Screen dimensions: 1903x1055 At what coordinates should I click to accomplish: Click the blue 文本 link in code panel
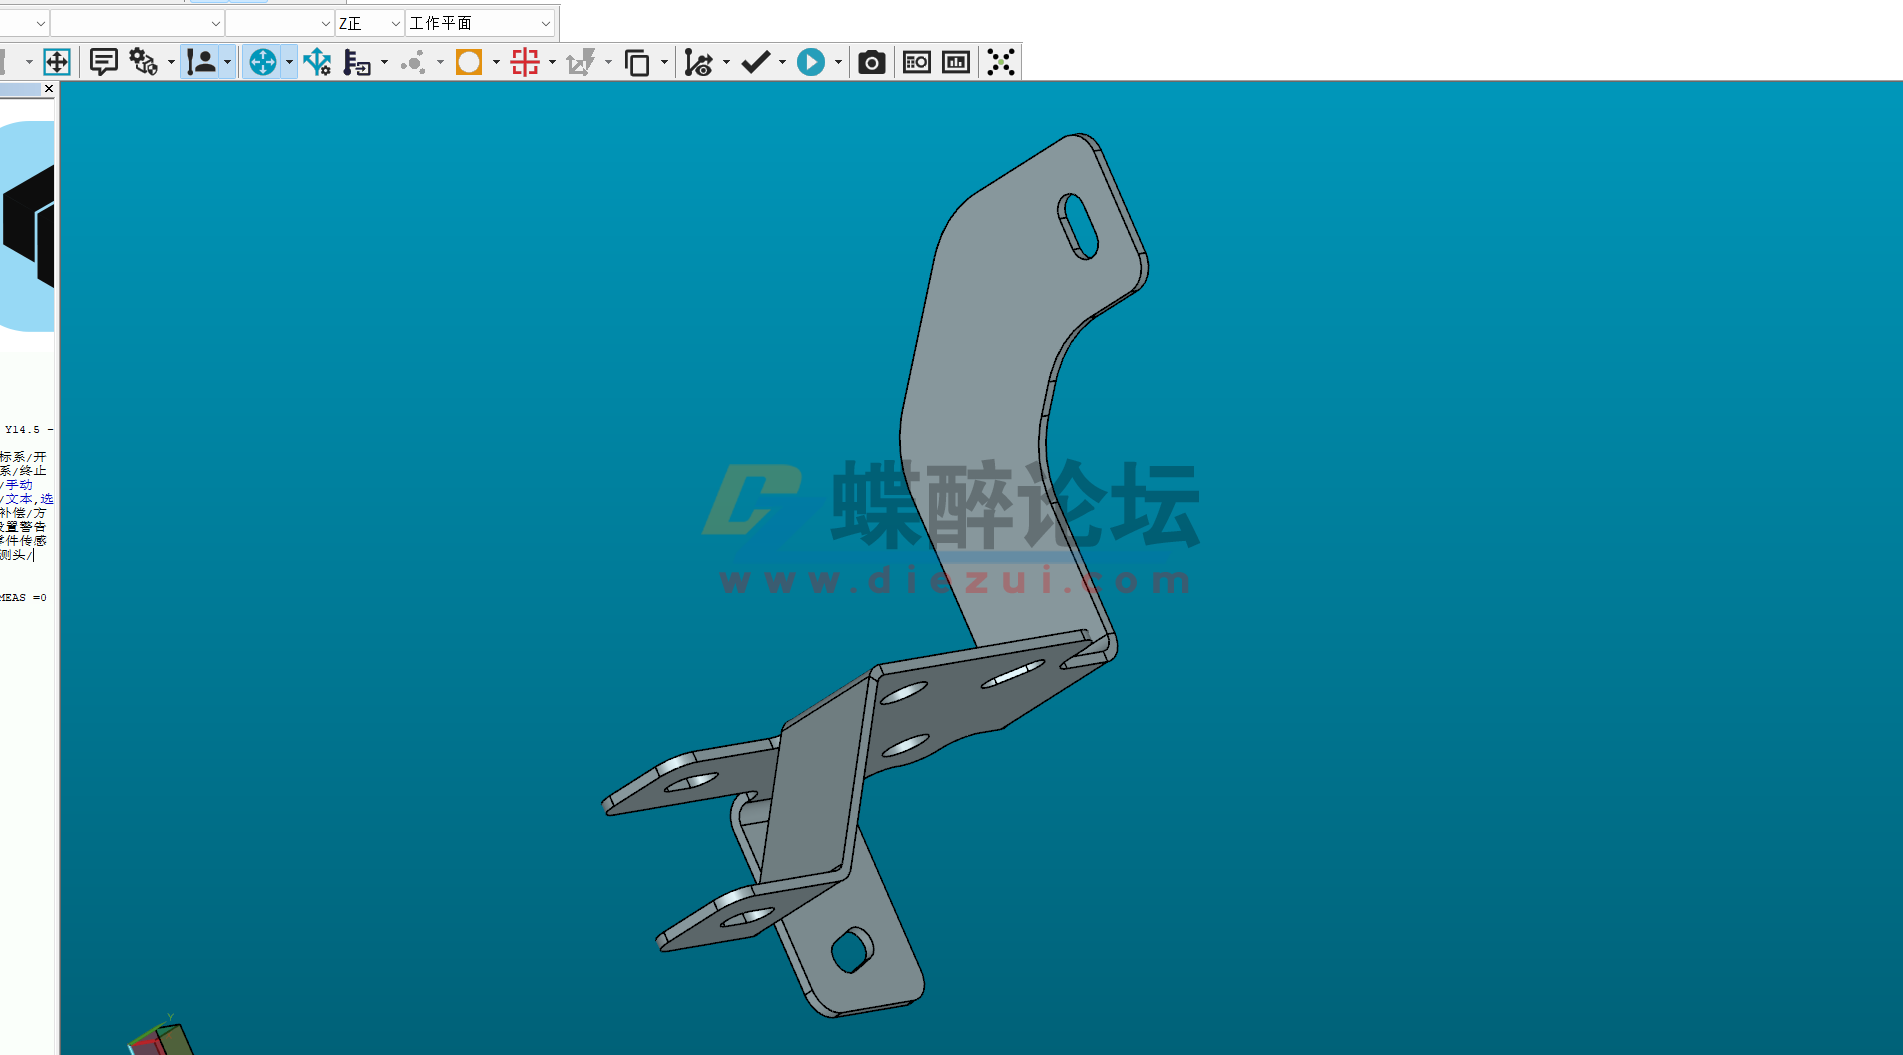19,498
